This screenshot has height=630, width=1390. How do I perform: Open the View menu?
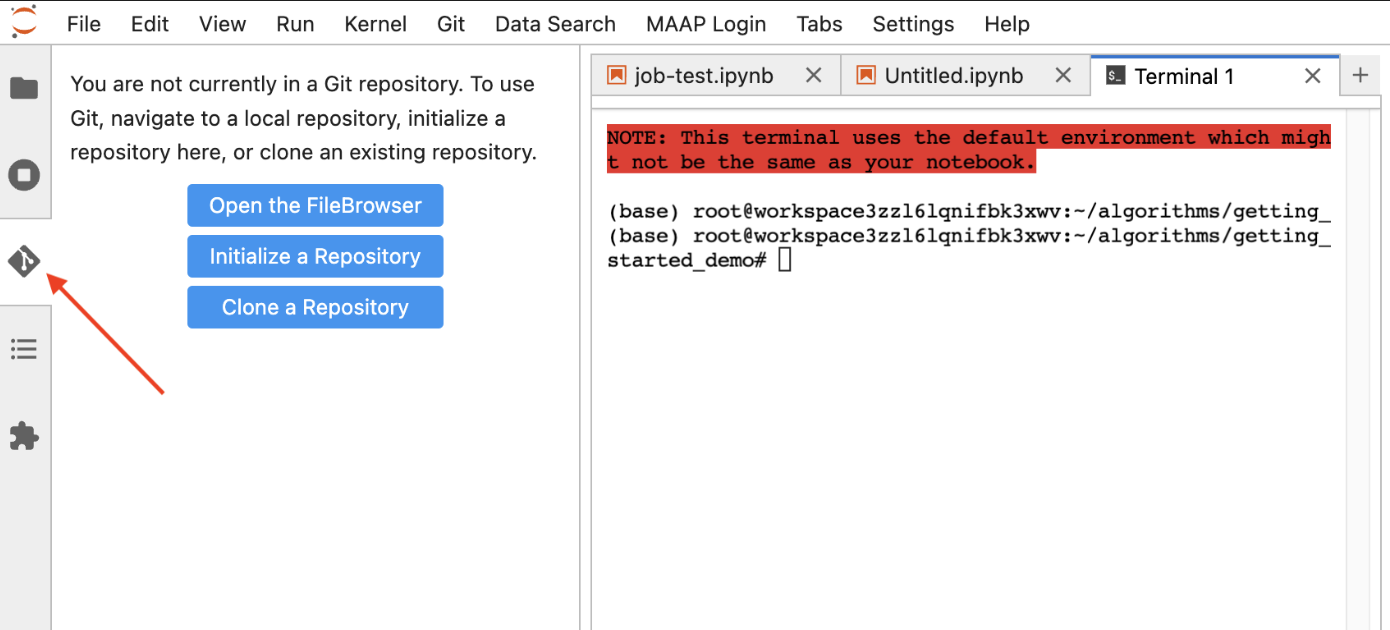[x=222, y=24]
